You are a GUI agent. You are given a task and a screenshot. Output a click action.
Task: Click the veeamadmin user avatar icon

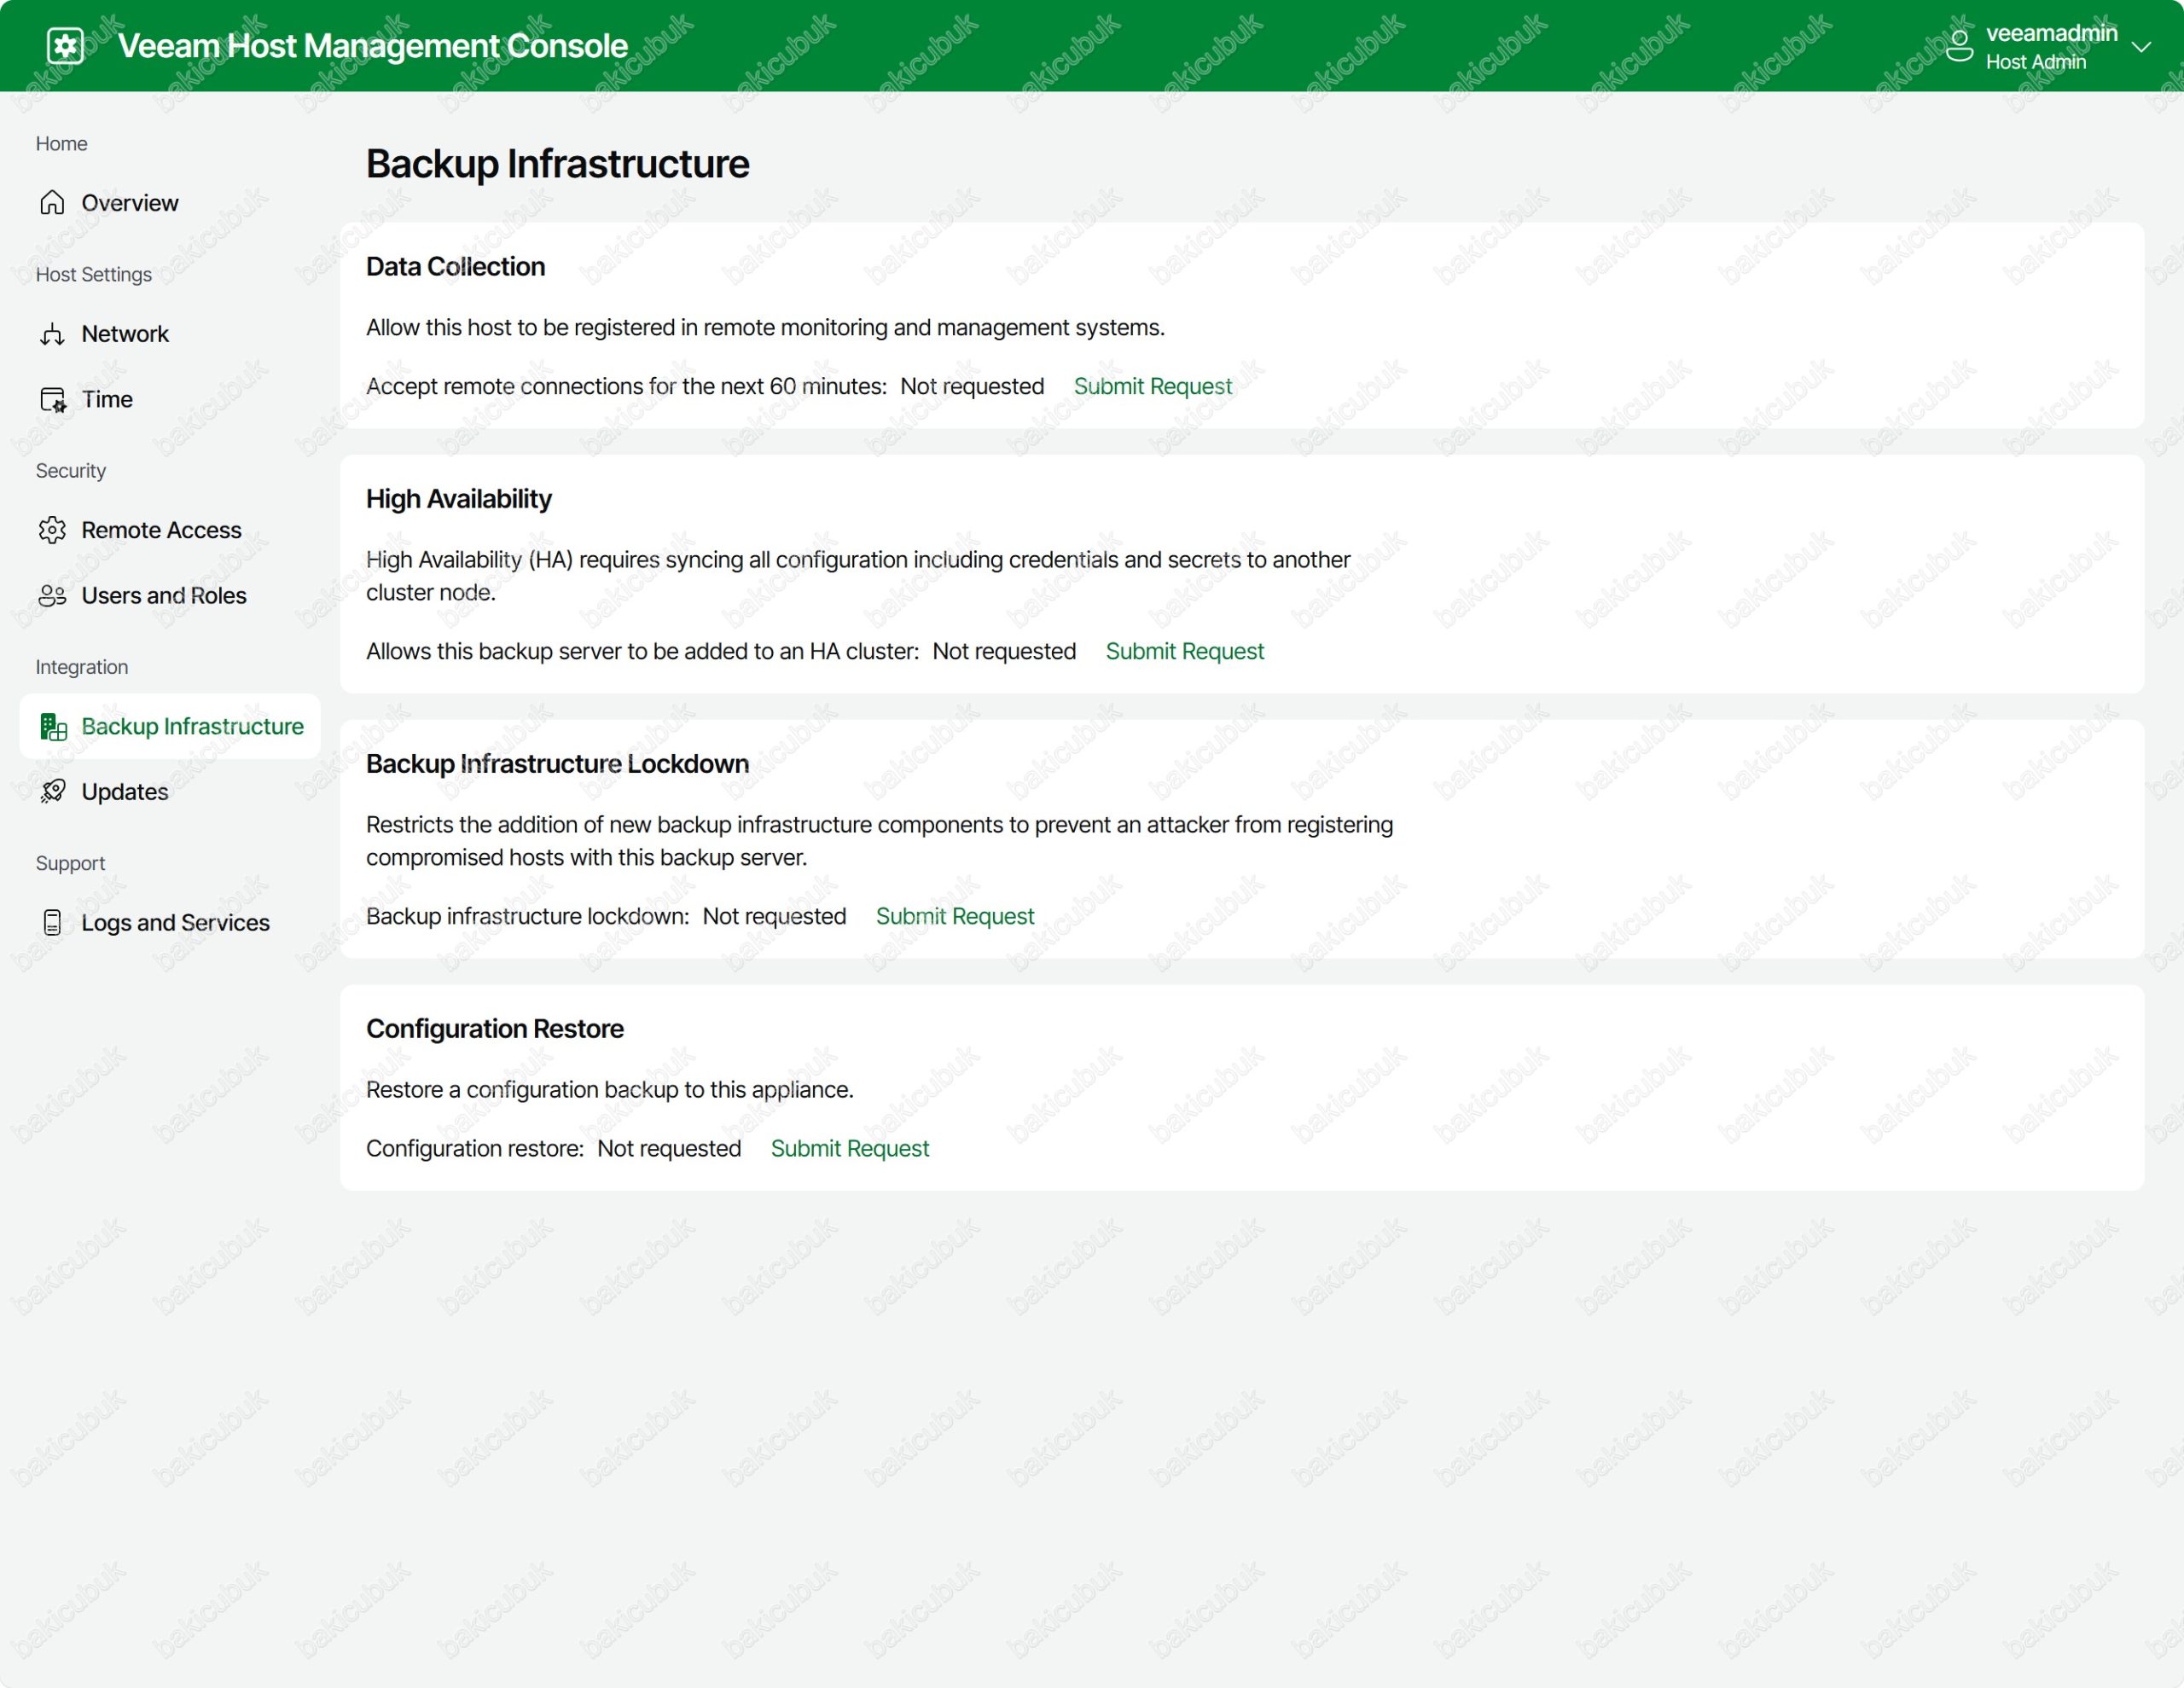point(1959,46)
